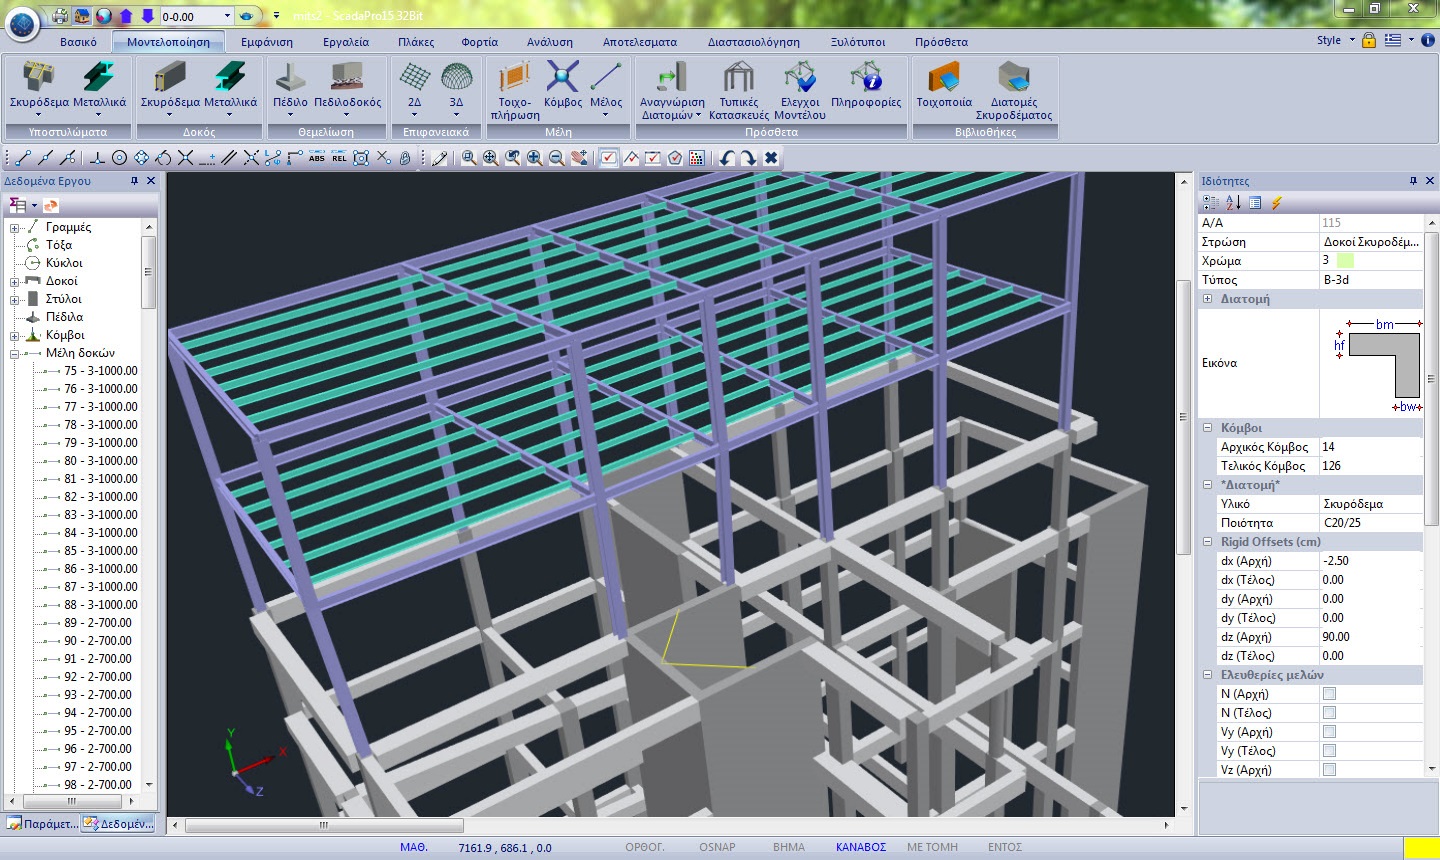Click the undo arrow in toolbar

pos(727,158)
